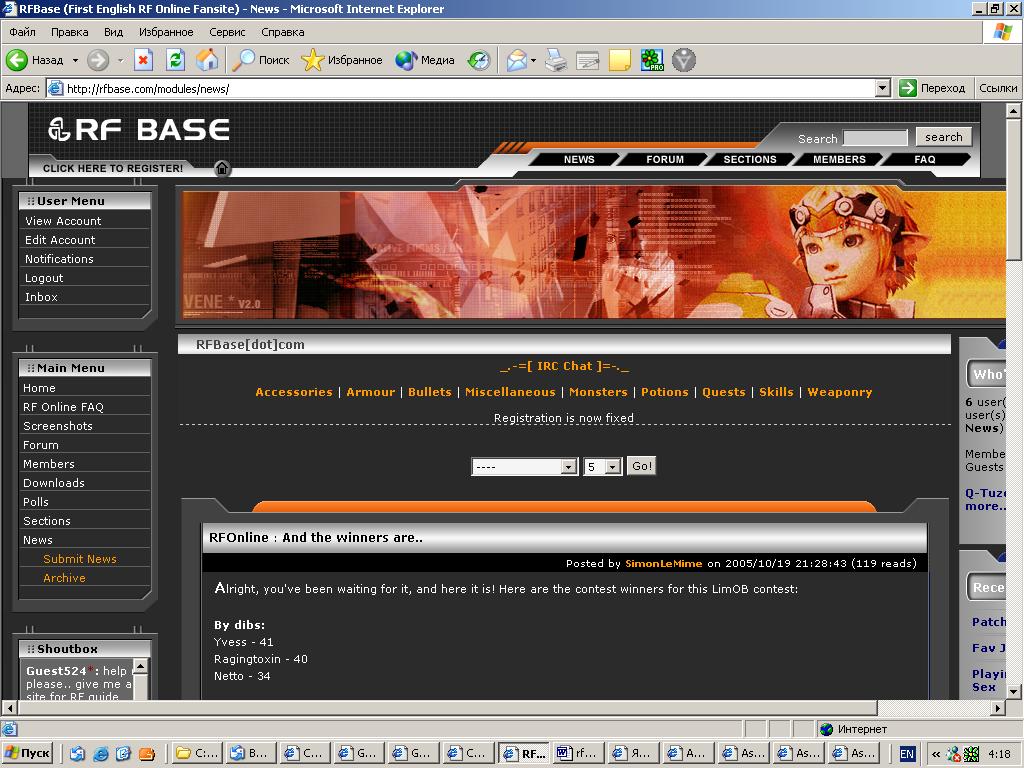This screenshot has height=768, width=1024.
Task: Open the Правка menu
Action: pos(69,32)
